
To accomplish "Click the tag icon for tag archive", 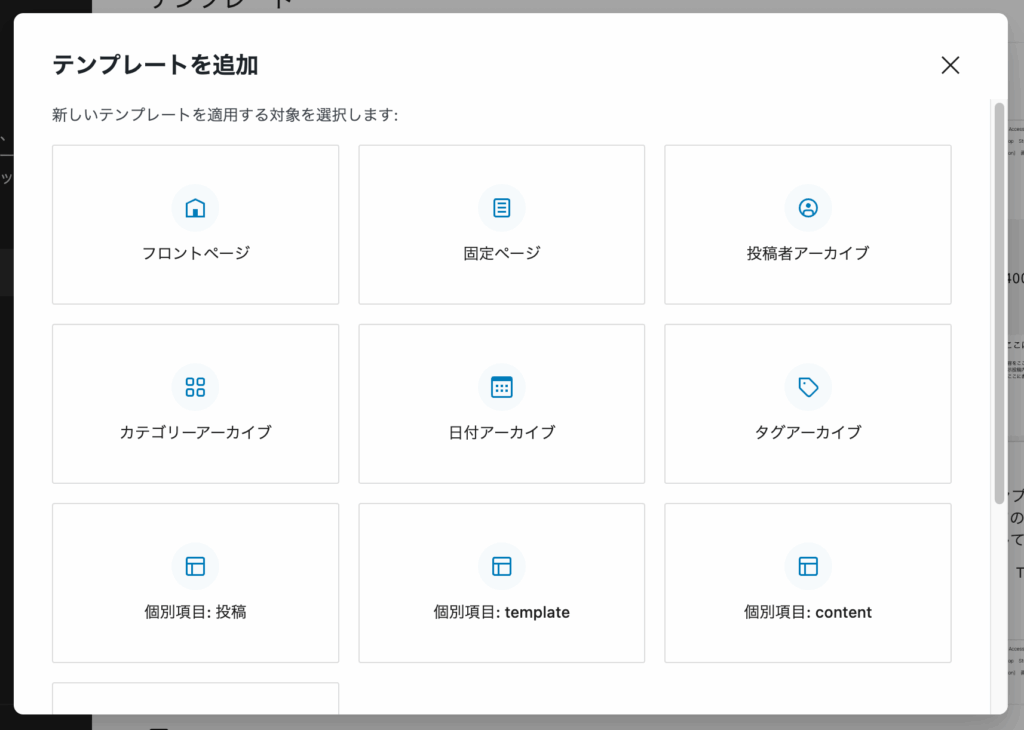I will (x=808, y=387).
